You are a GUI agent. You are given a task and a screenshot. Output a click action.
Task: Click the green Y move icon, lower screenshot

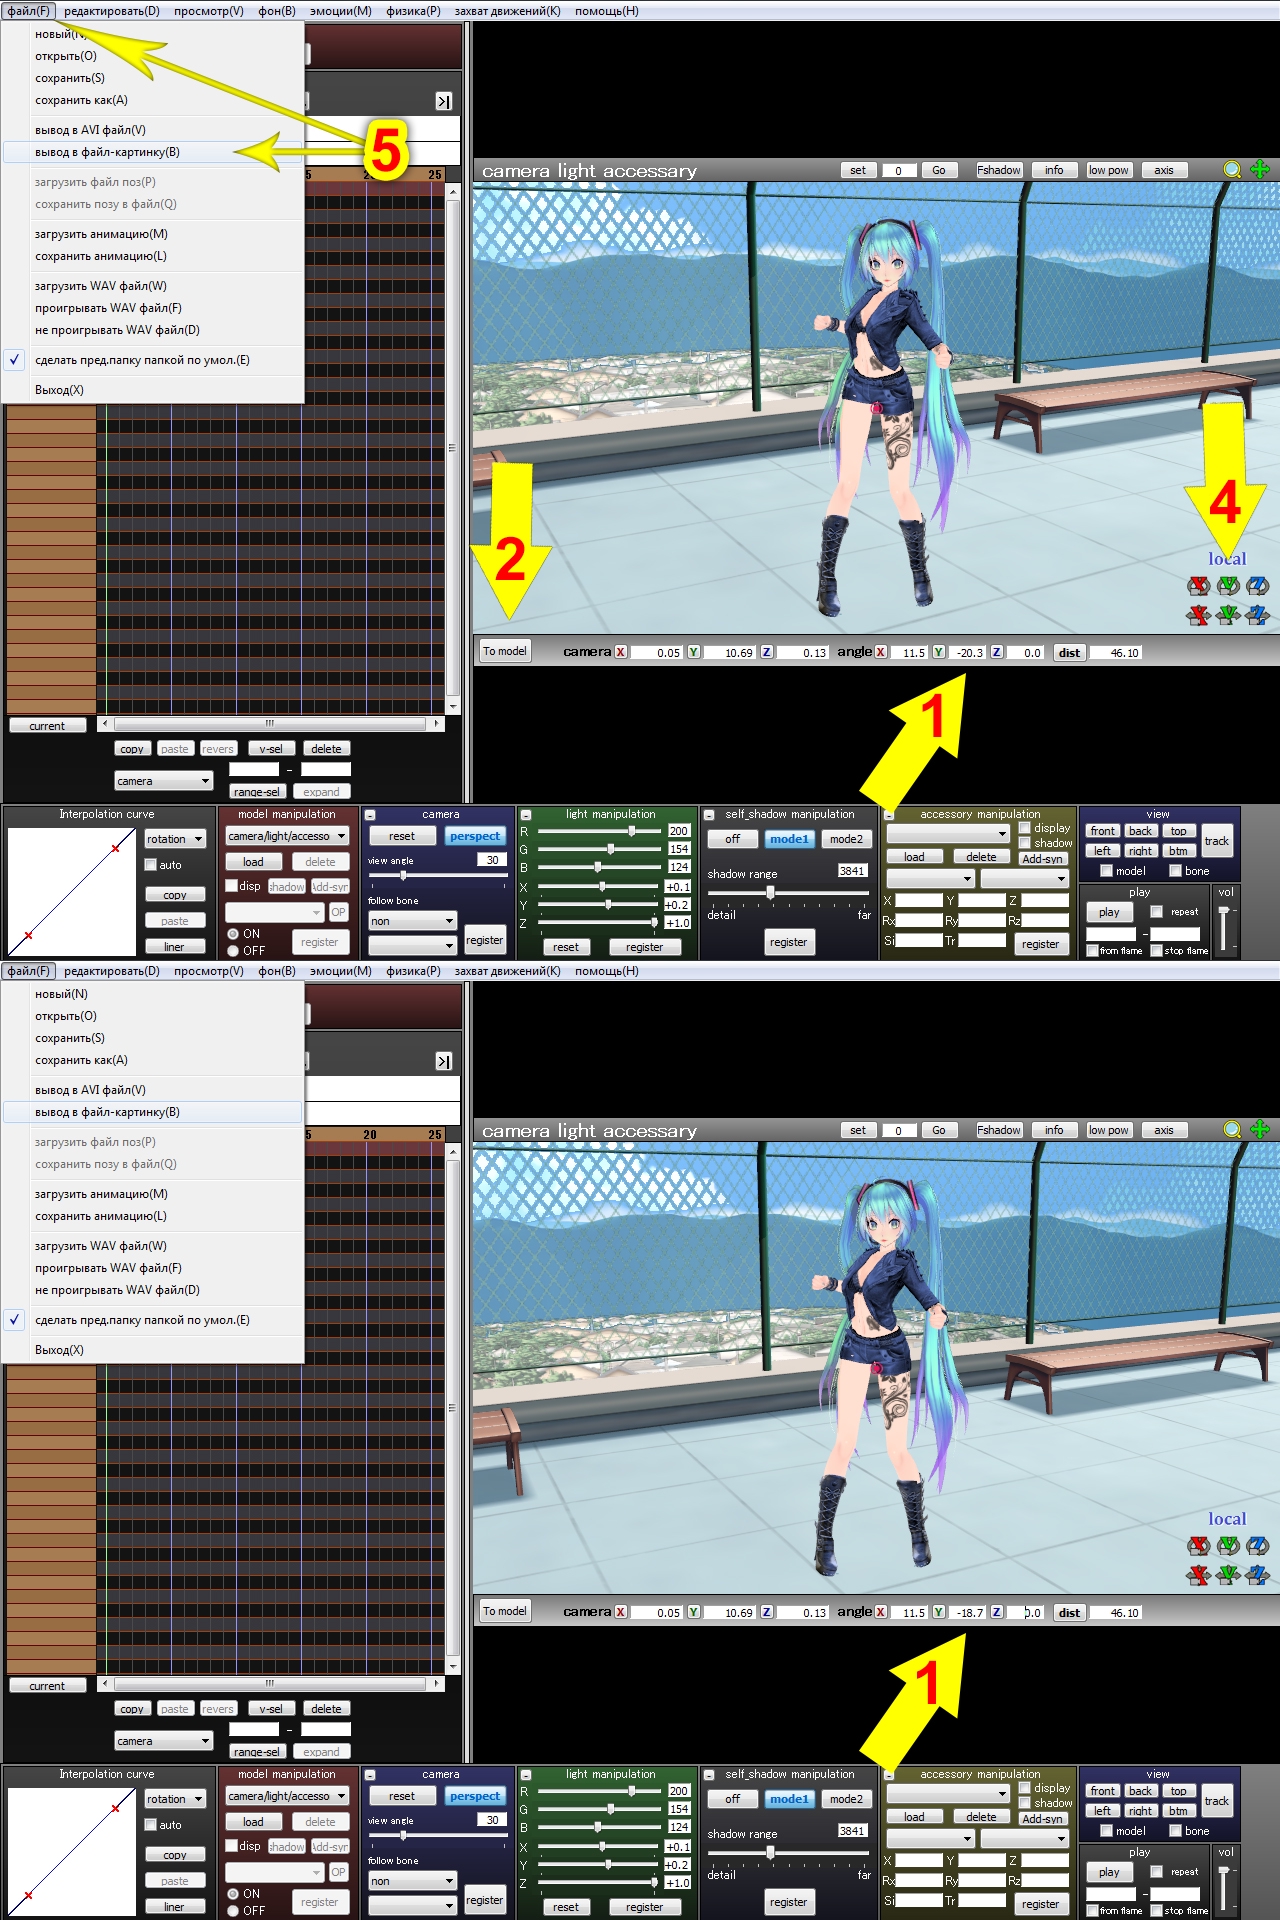pyautogui.click(x=1228, y=1575)
